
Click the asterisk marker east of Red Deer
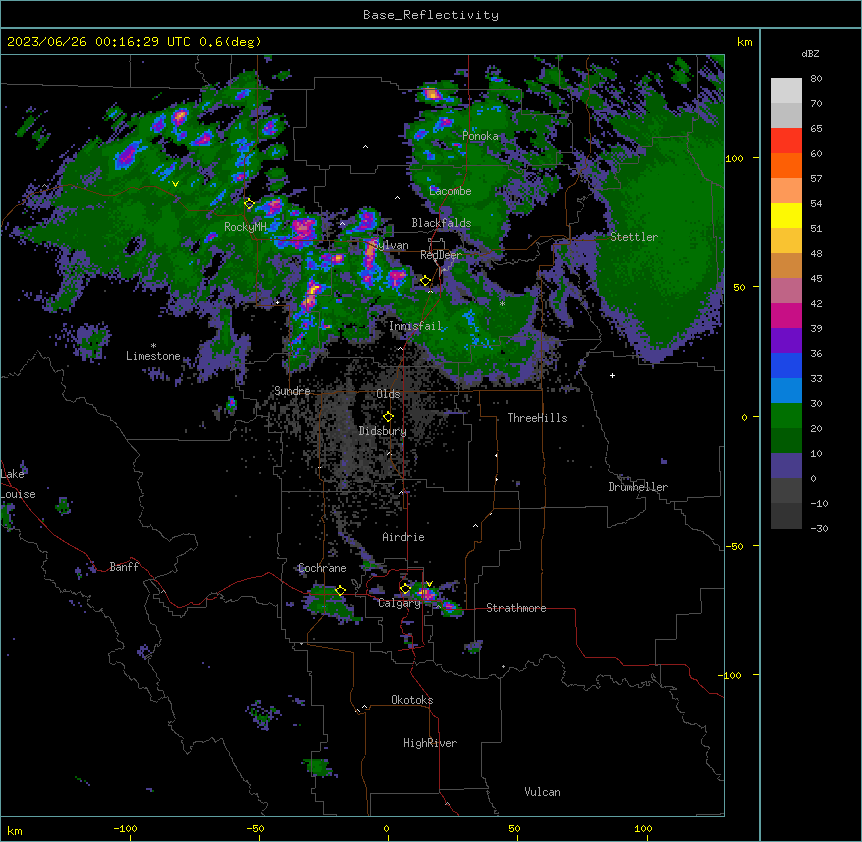pyautogui.click(x=502, y=303)
